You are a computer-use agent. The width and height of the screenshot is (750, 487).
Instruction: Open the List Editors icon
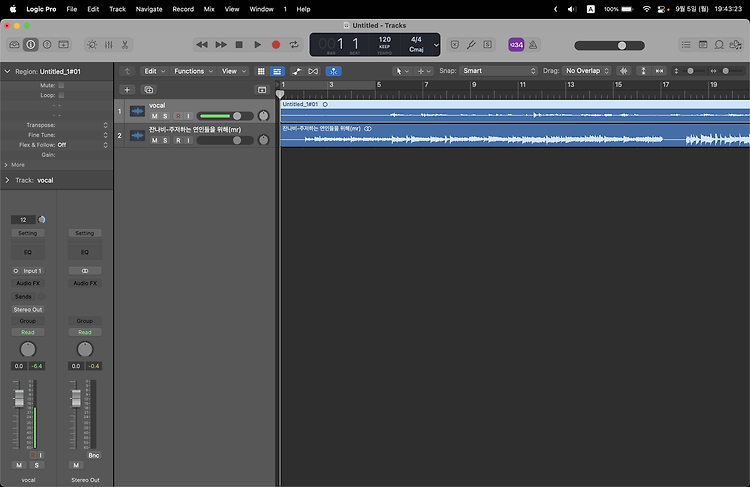686,44
